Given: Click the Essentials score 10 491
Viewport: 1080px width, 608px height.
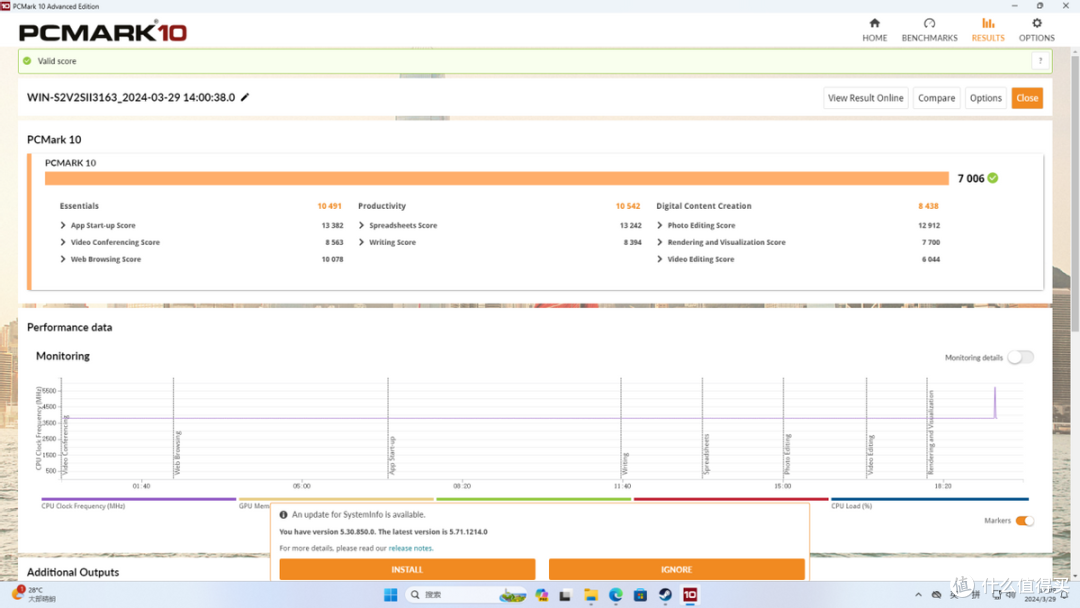Looking at the screenshot, I should 329,206.
